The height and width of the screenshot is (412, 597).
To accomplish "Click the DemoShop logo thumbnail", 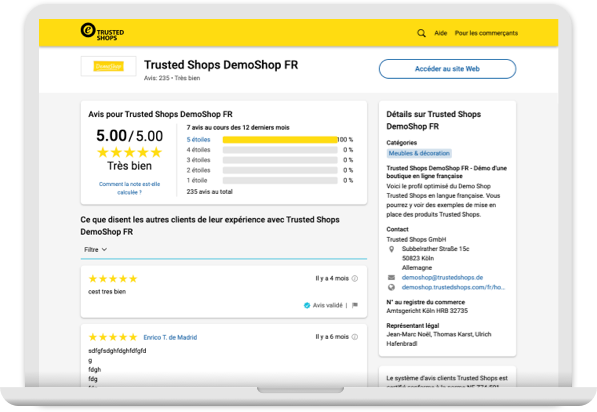I will pos(109,66).
